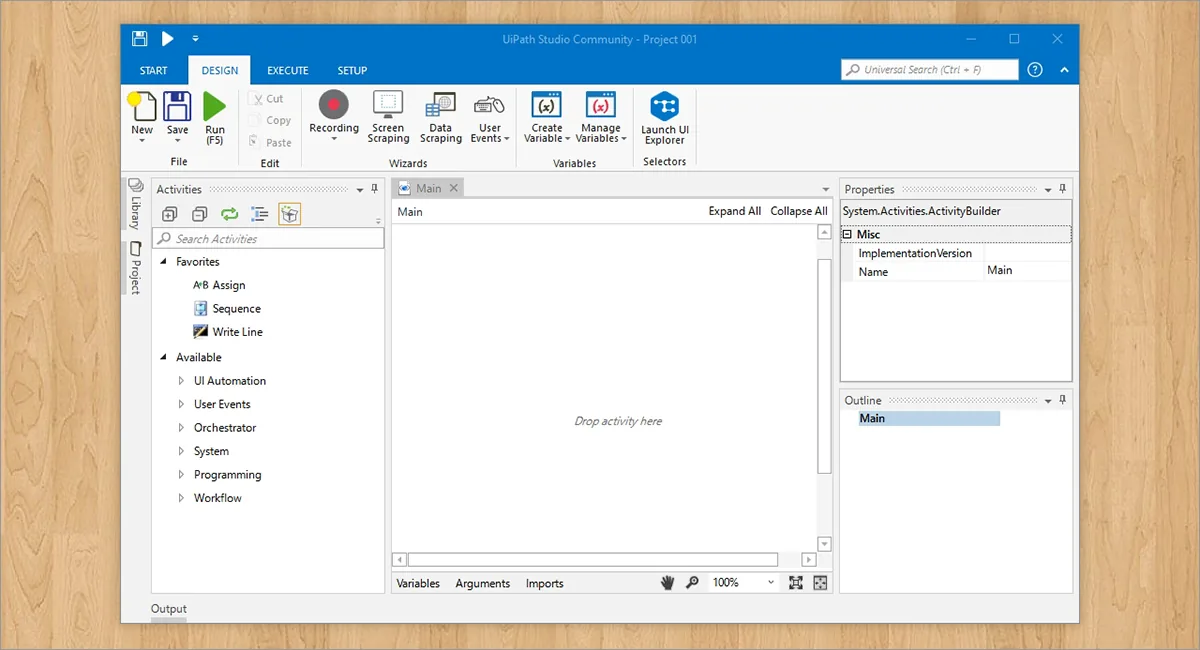This screenshot has height=650, width=1200.
Task: Click Expand All in the designer
Action: click(735, 212)
